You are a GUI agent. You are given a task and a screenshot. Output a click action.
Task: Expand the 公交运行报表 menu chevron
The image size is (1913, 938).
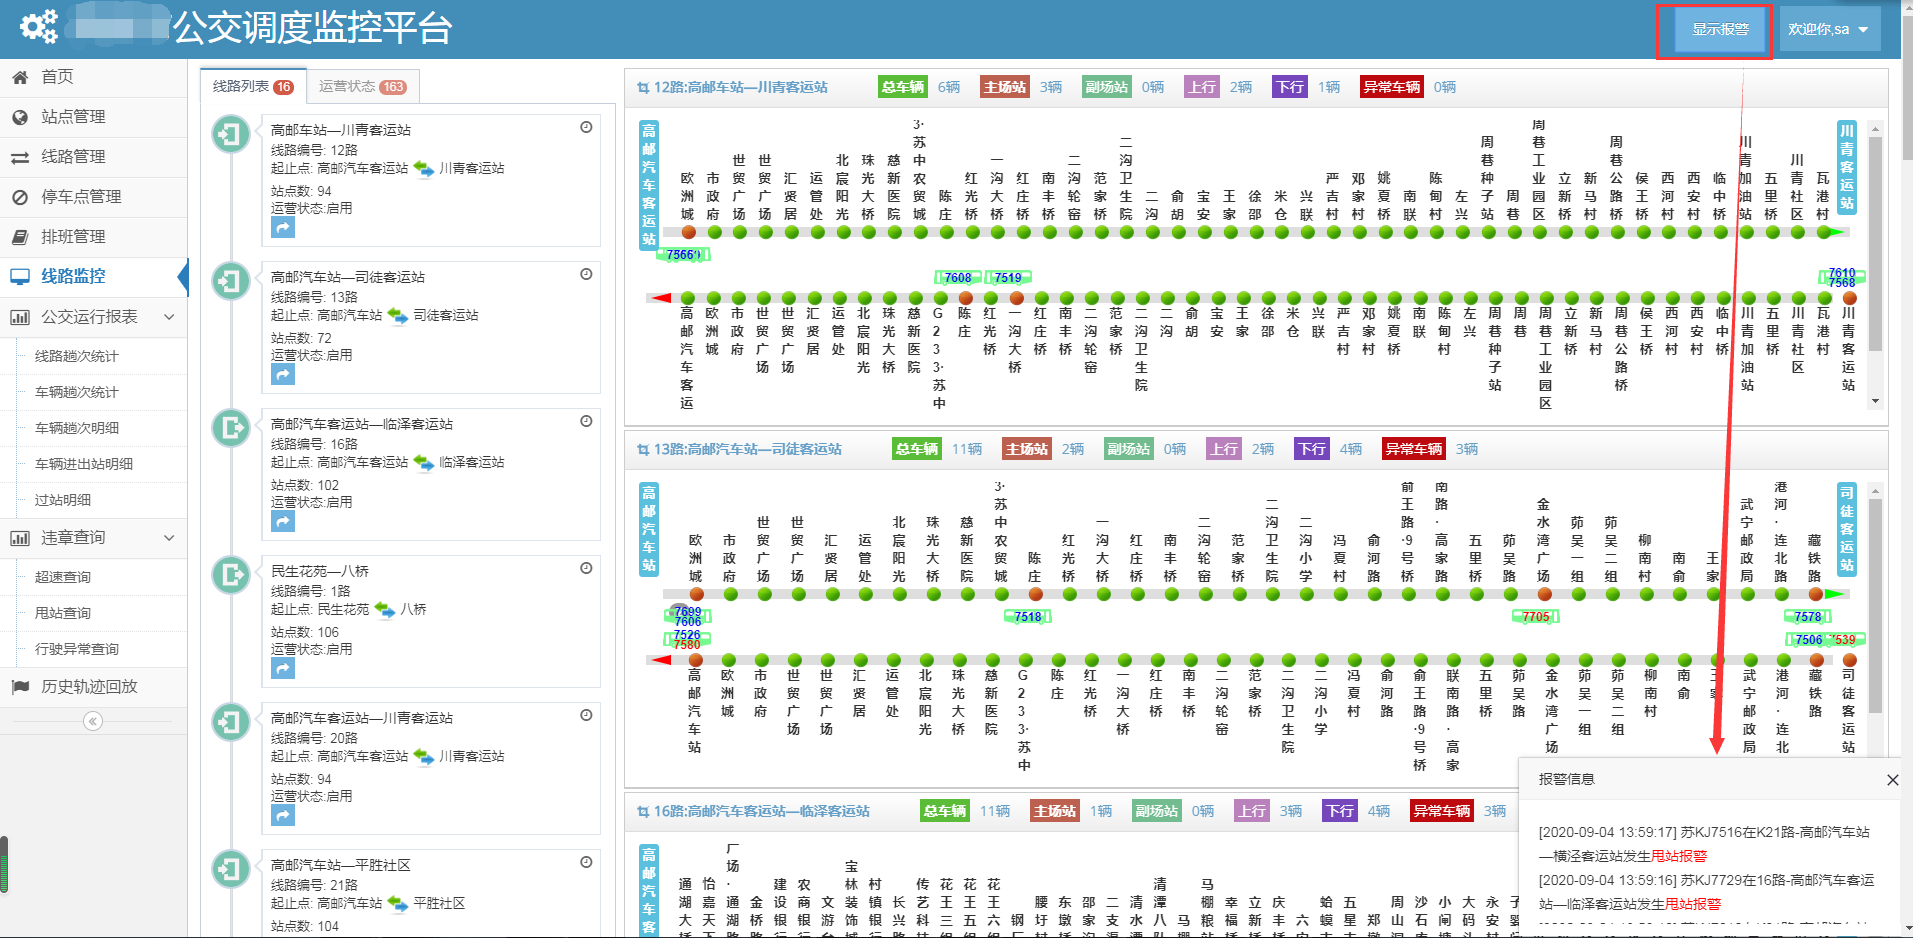pos(169,317)
